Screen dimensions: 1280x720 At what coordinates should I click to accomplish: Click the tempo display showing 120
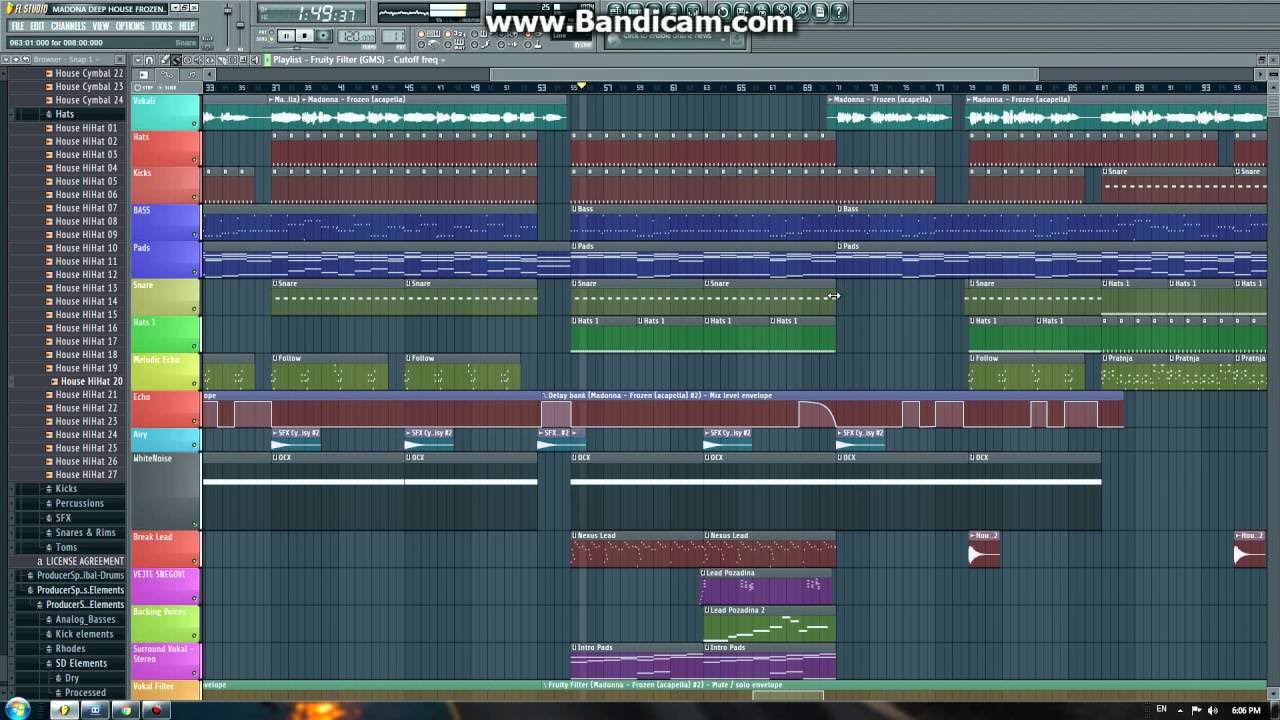[x=357, y=36]
